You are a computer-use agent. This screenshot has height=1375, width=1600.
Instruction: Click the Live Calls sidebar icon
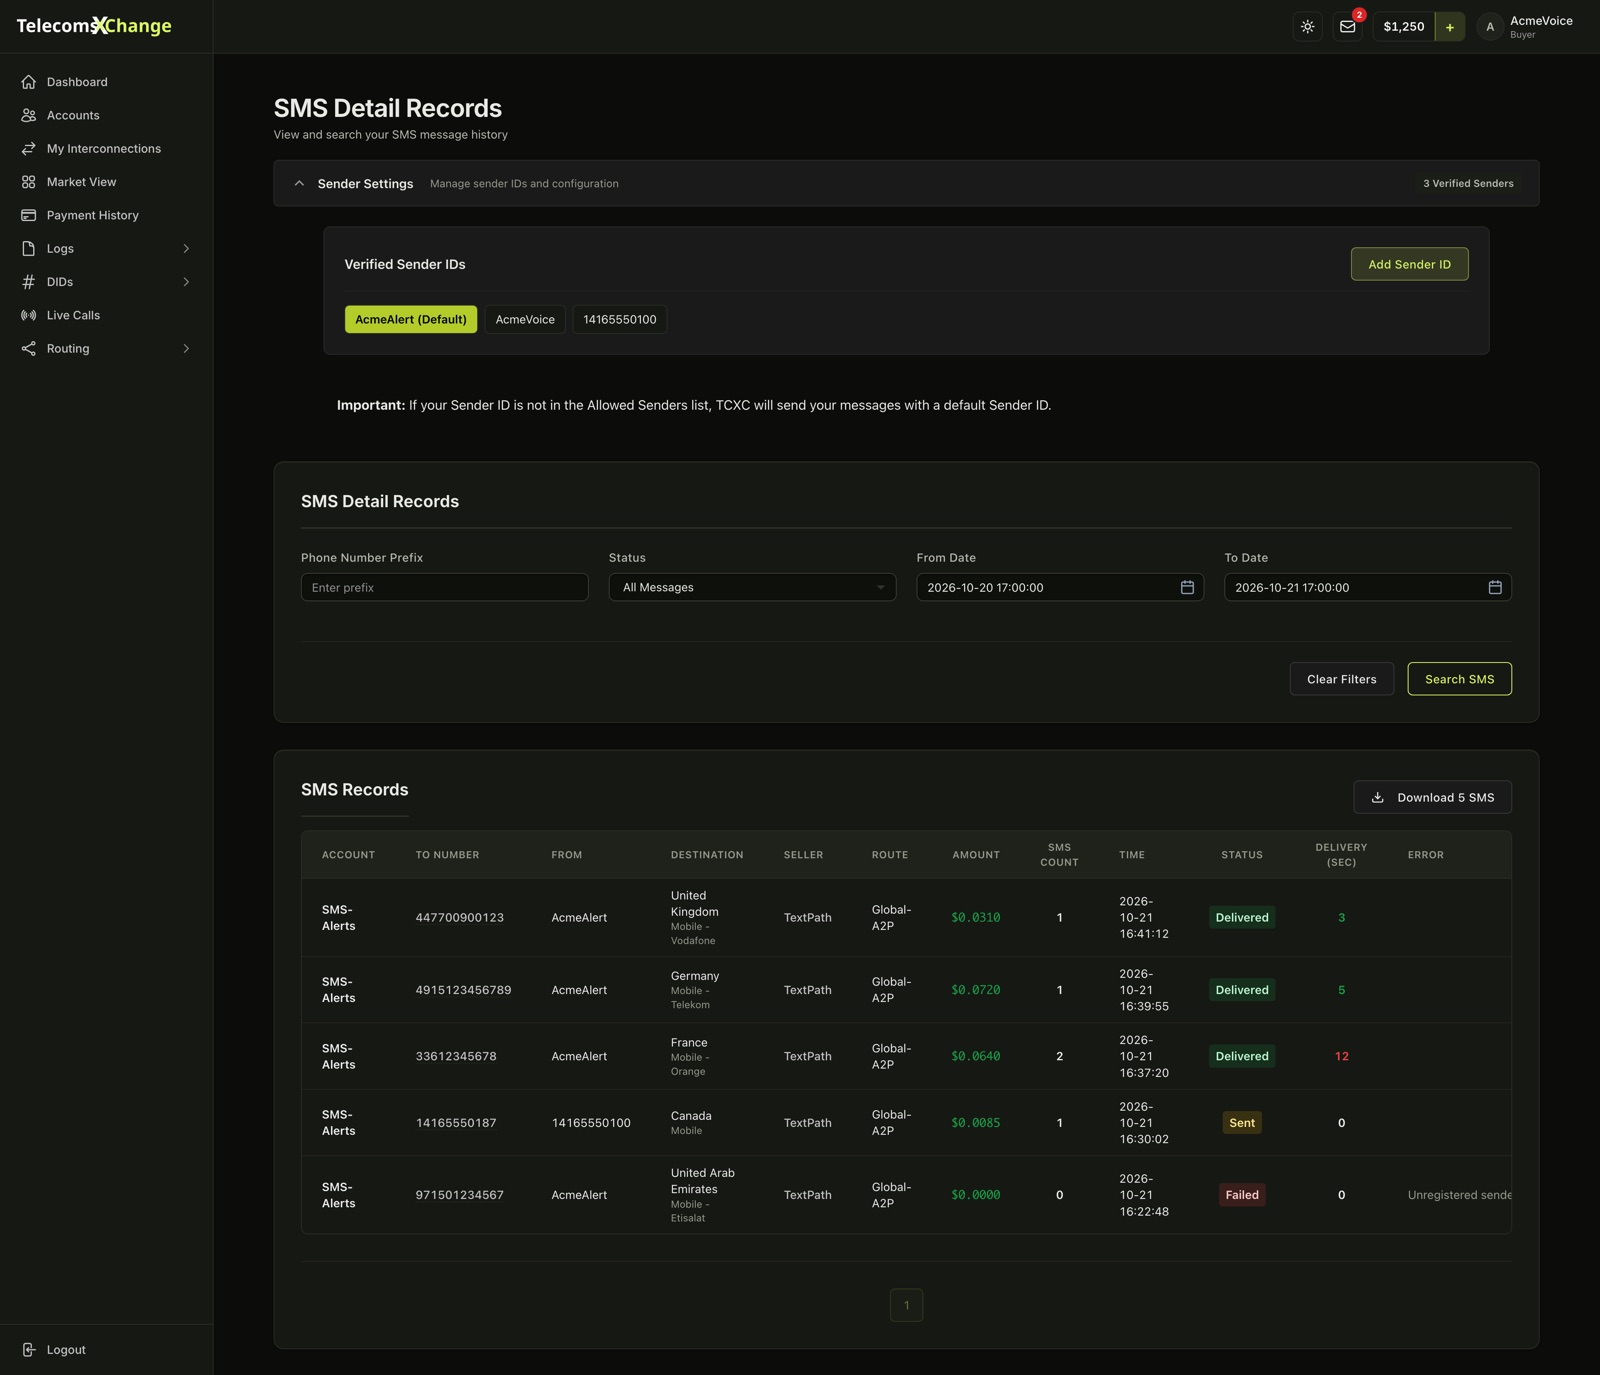coord(28,315)
